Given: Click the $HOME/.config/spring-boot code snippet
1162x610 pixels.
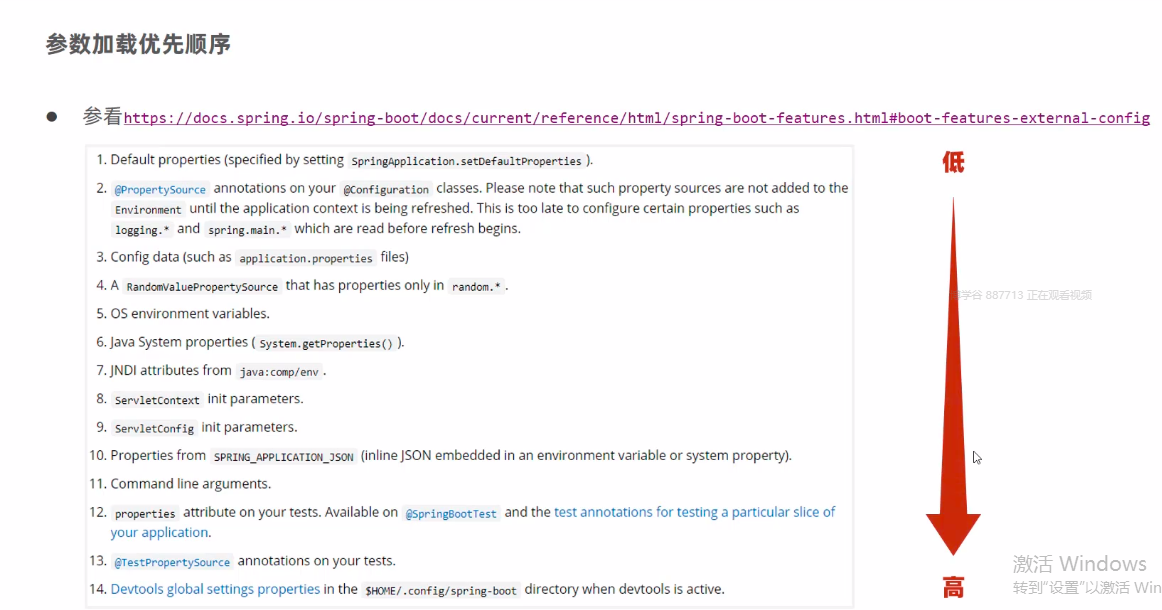Looking at the screenshot, I should [x=441, y=590].
